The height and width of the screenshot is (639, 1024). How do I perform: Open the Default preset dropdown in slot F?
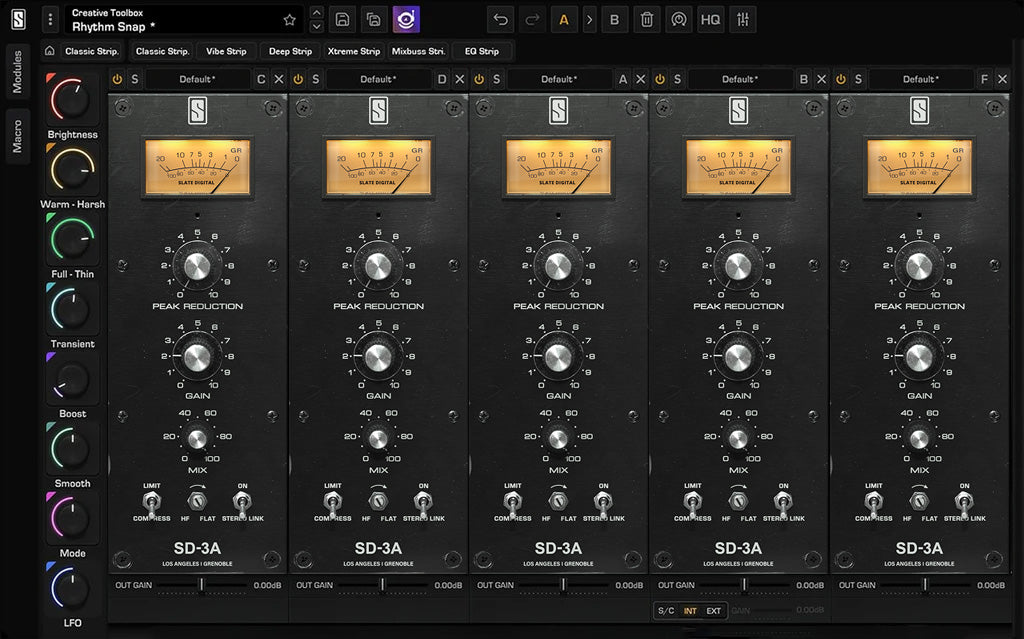(x=921, y=79)
